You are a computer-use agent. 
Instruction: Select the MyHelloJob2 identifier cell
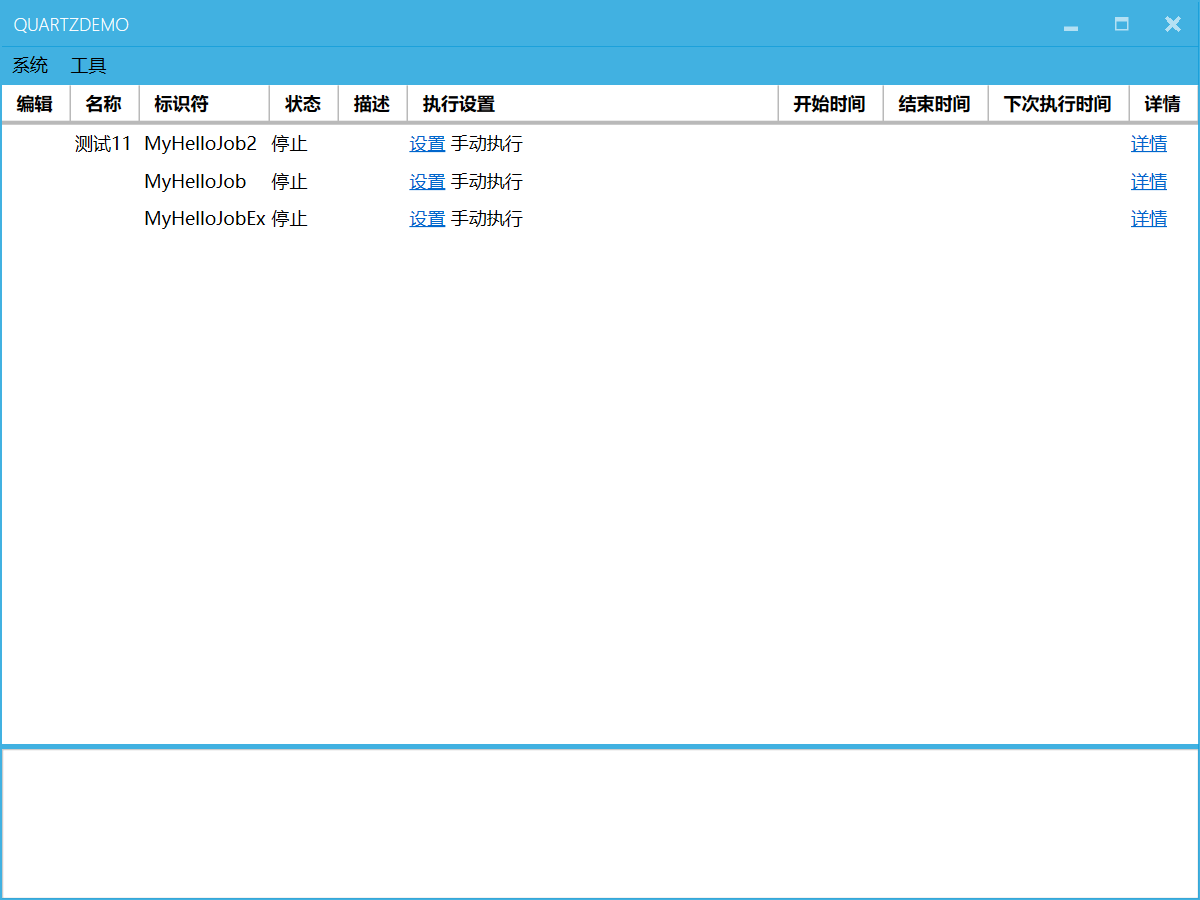(x=201, y=144)
